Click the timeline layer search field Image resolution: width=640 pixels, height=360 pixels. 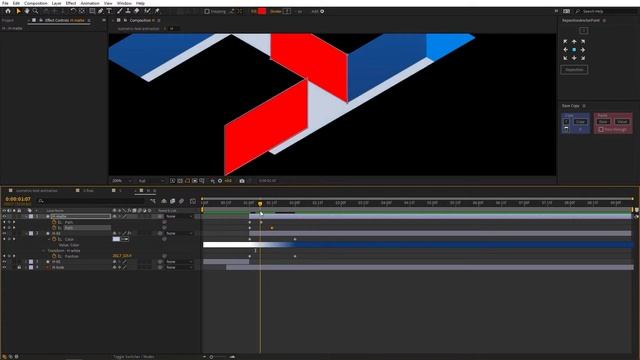pos(91,201)
